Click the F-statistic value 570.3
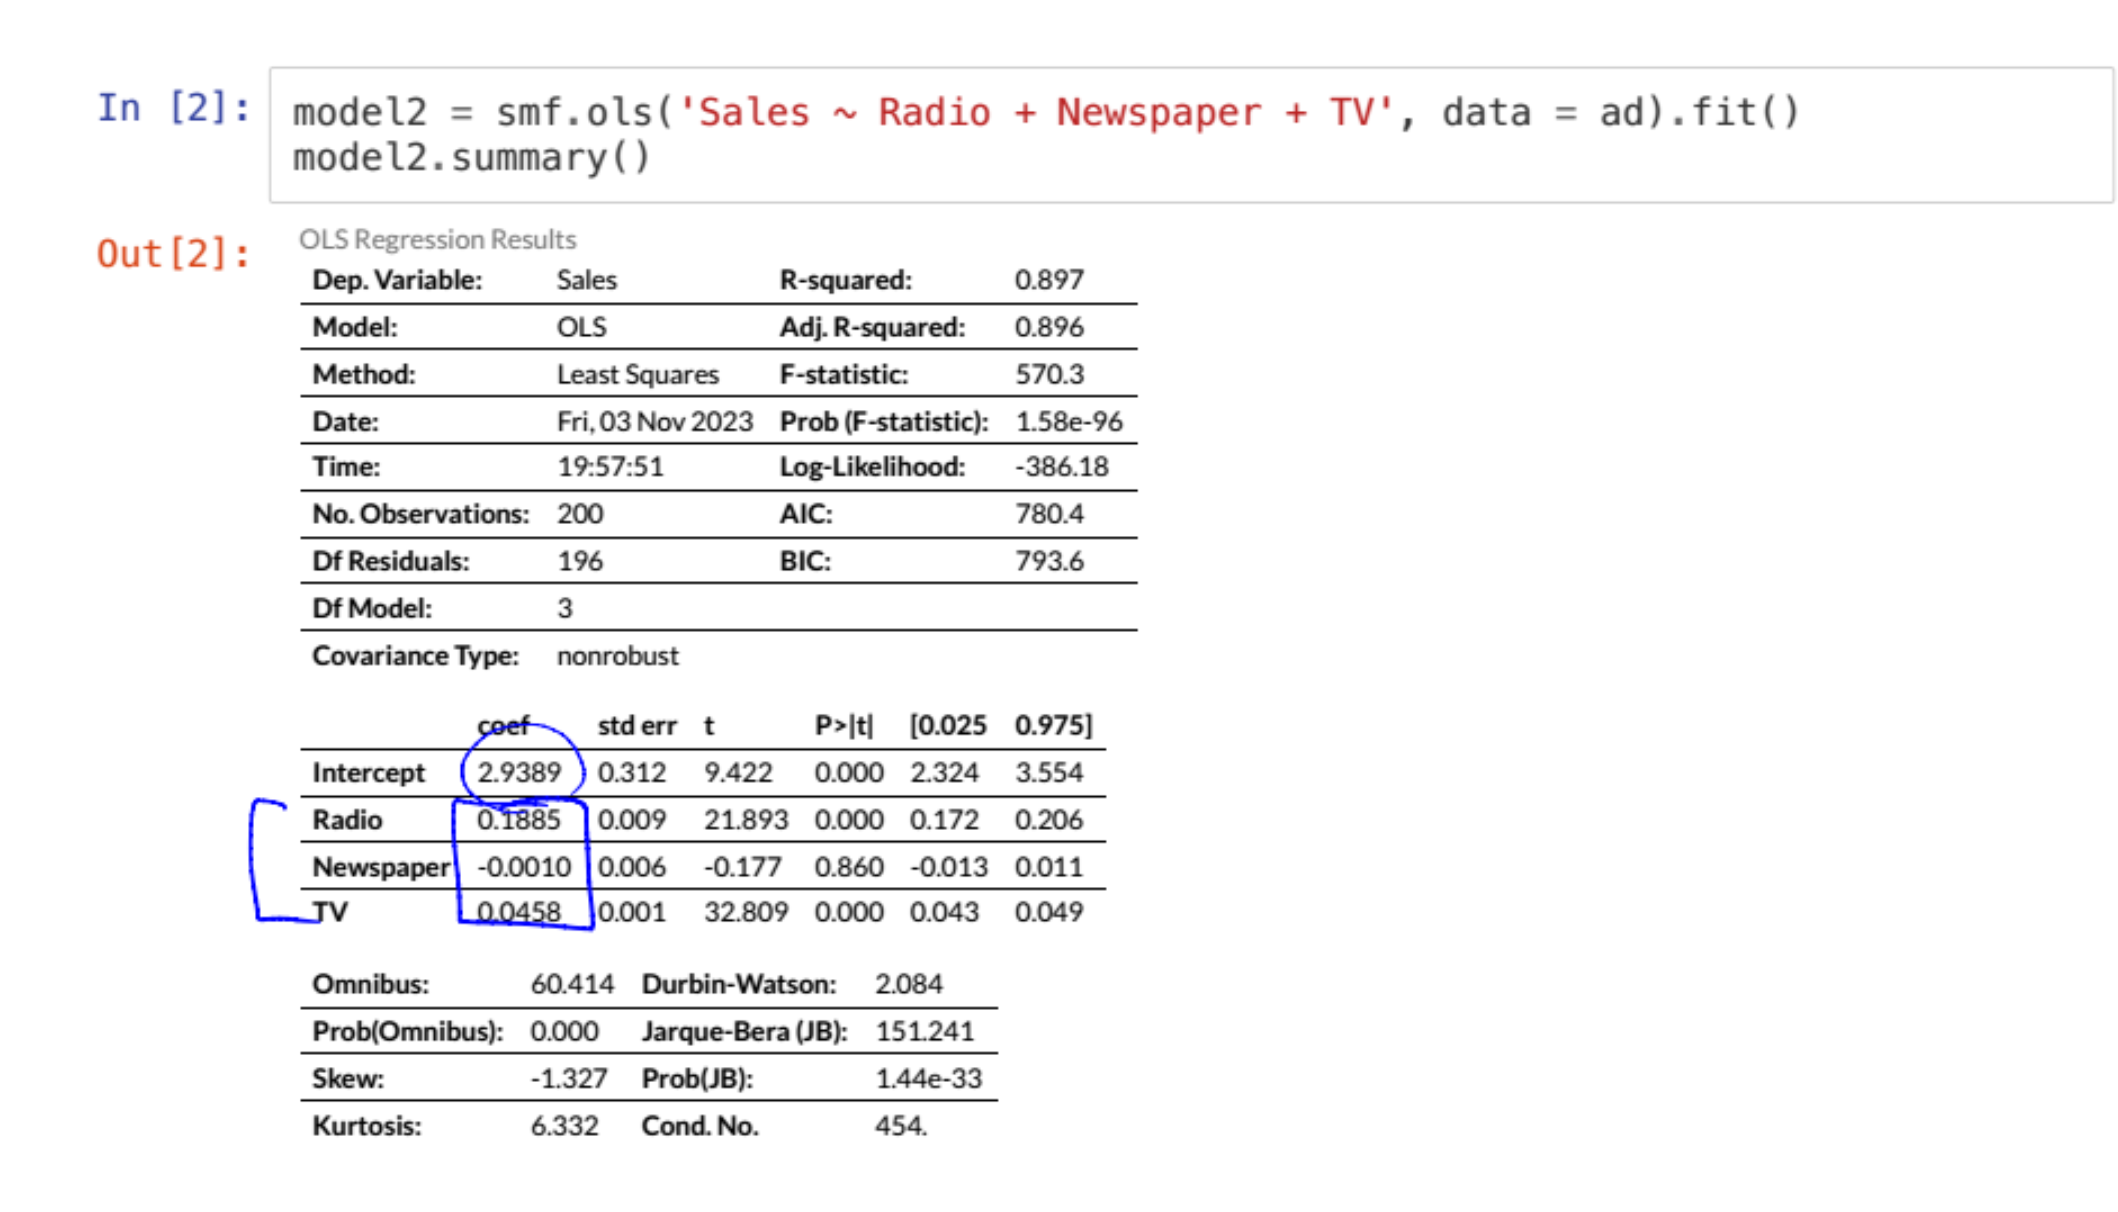Image resolution: width=2118 pixels, height=1212 pixels. [1049, 374]
